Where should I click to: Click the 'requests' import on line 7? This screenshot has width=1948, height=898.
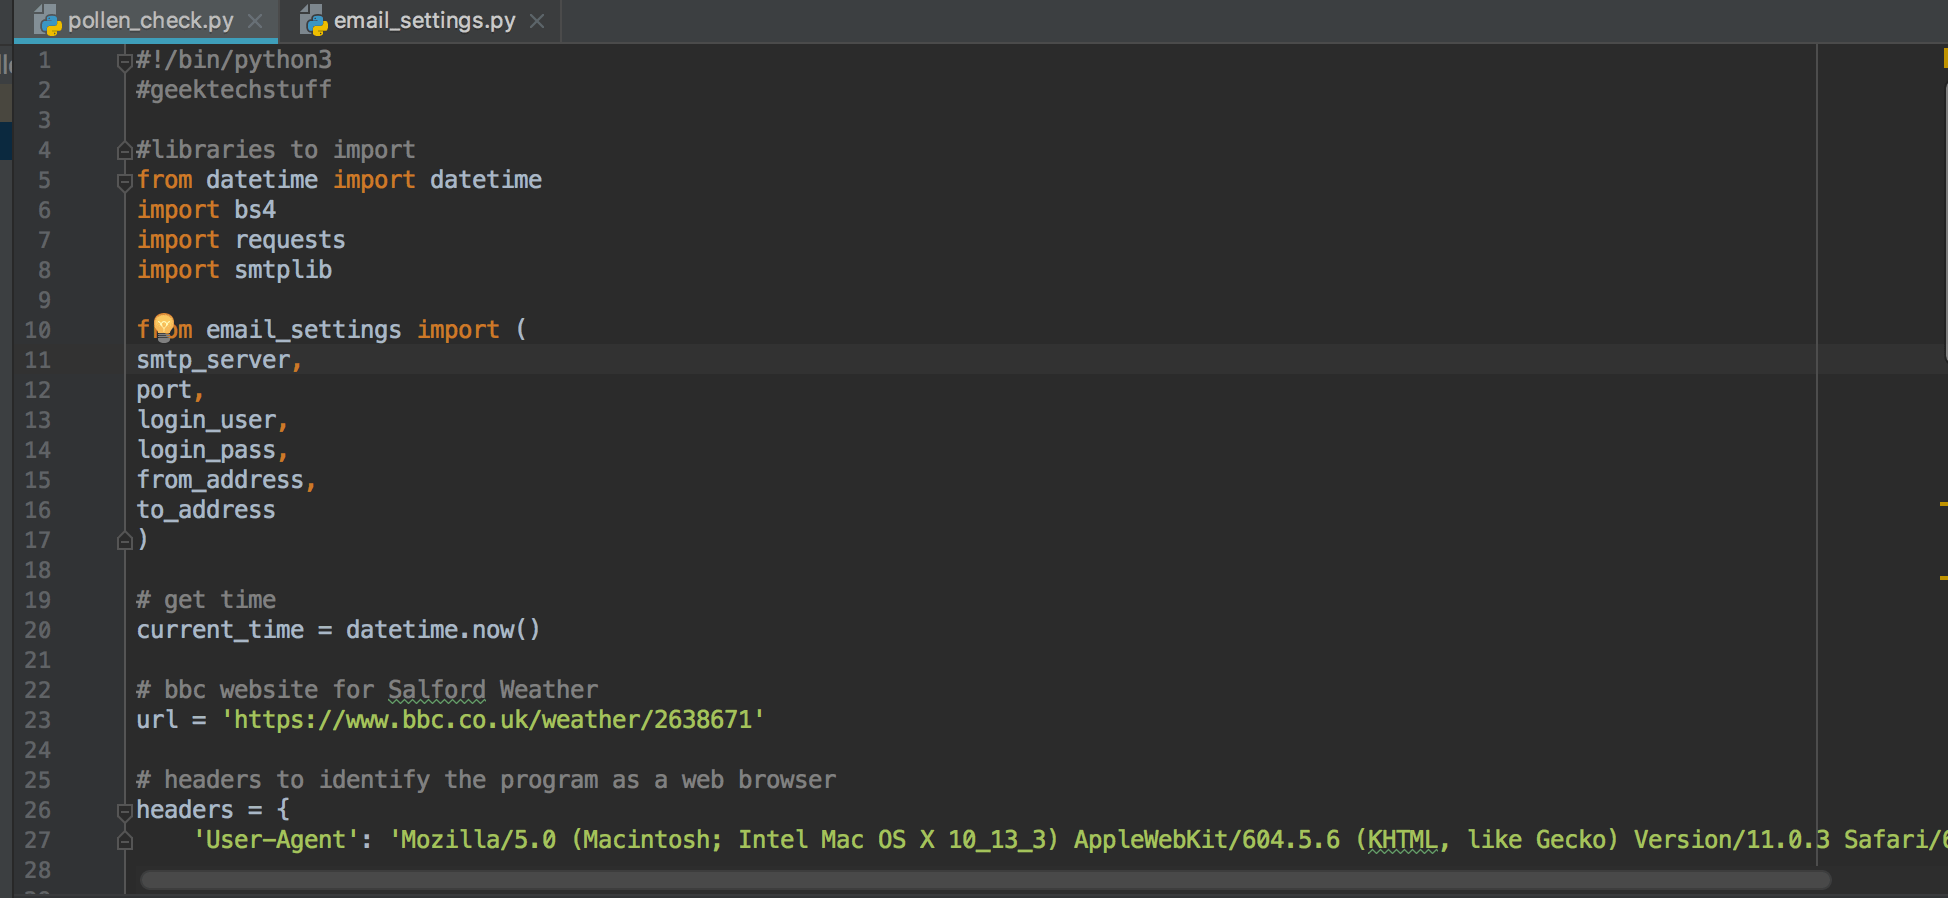pyautogui.click(x=290, y=240)
